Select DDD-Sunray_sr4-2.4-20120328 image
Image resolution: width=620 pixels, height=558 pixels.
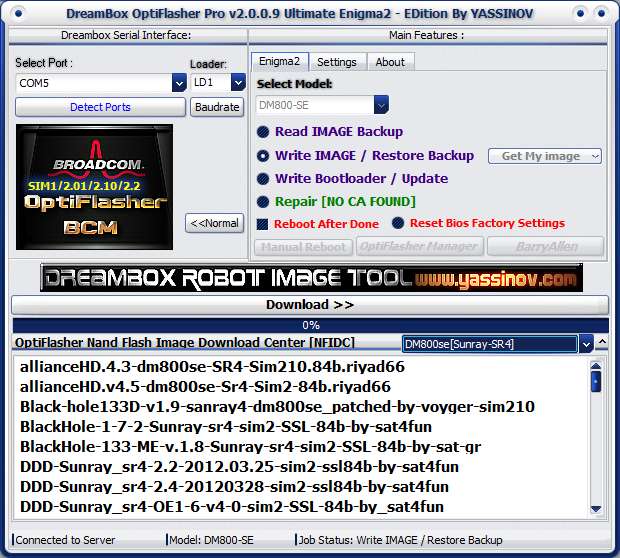pyautogui.click(x=234, y=487)
